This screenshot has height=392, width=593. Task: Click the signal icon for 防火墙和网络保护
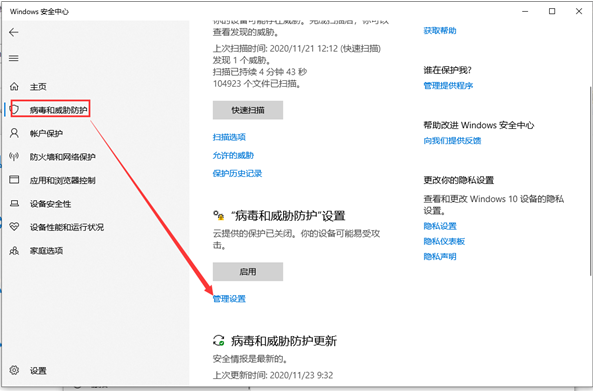(14, 156)
